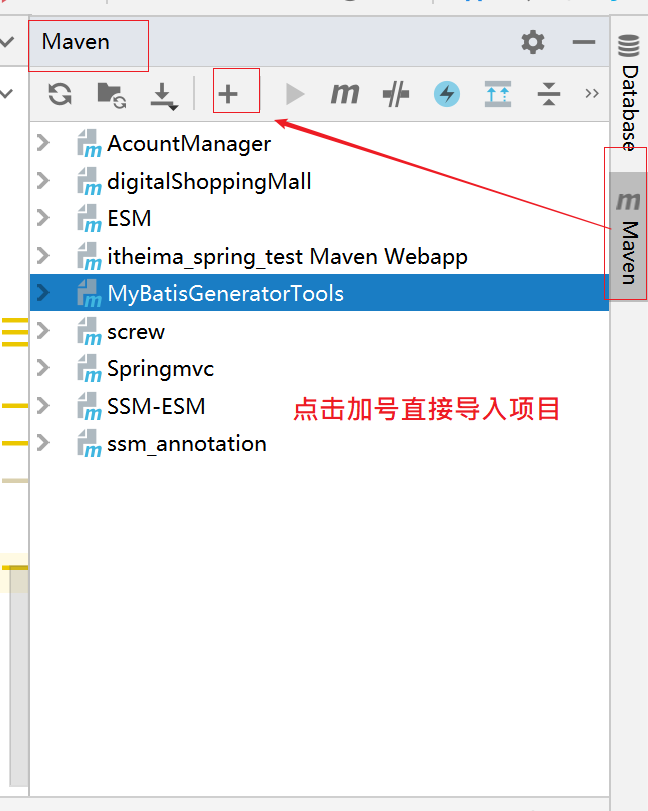This screenshot has height=811, width=648.
Task: Hide the Maven tool window
Action: (584, 42)
